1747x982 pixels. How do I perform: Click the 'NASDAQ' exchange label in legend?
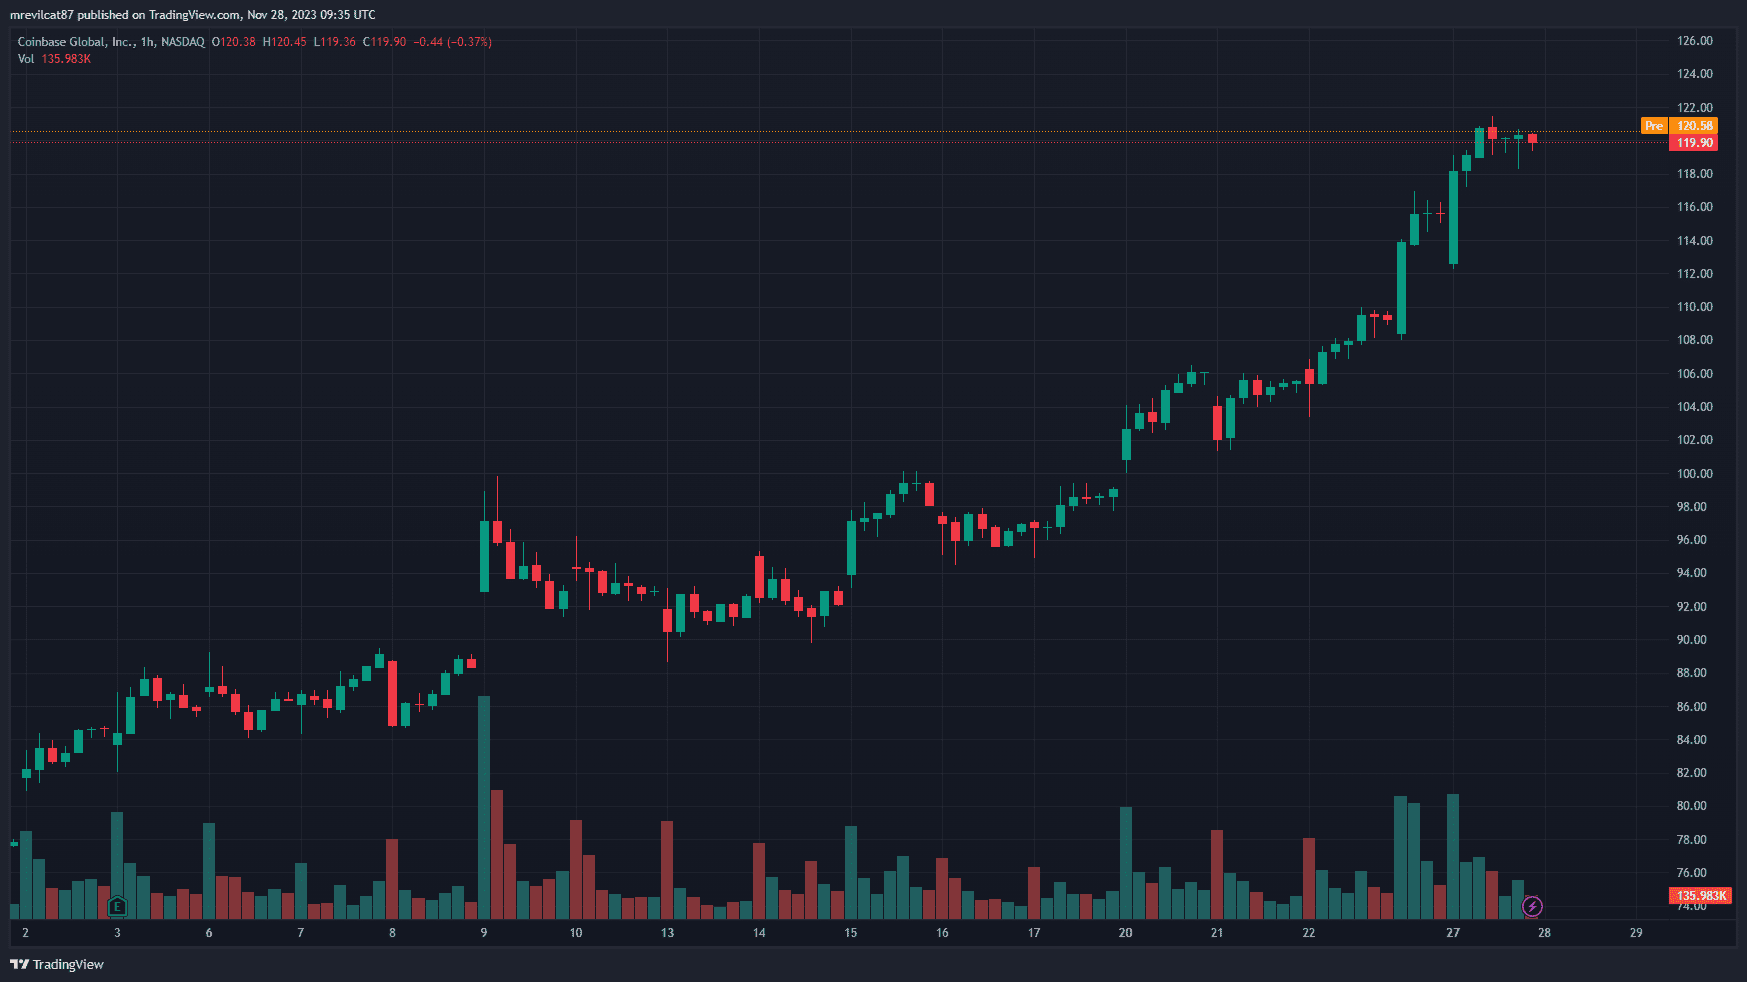click(x=183, y=42)
